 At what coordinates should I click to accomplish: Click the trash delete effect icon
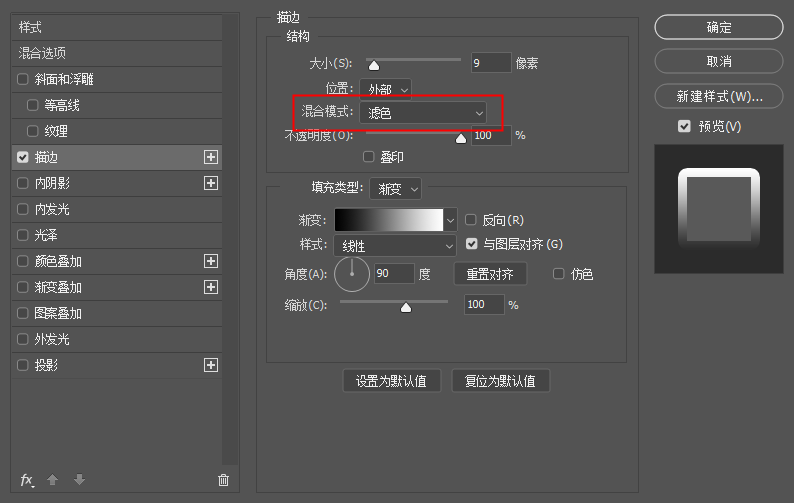[x=223, y=480]
